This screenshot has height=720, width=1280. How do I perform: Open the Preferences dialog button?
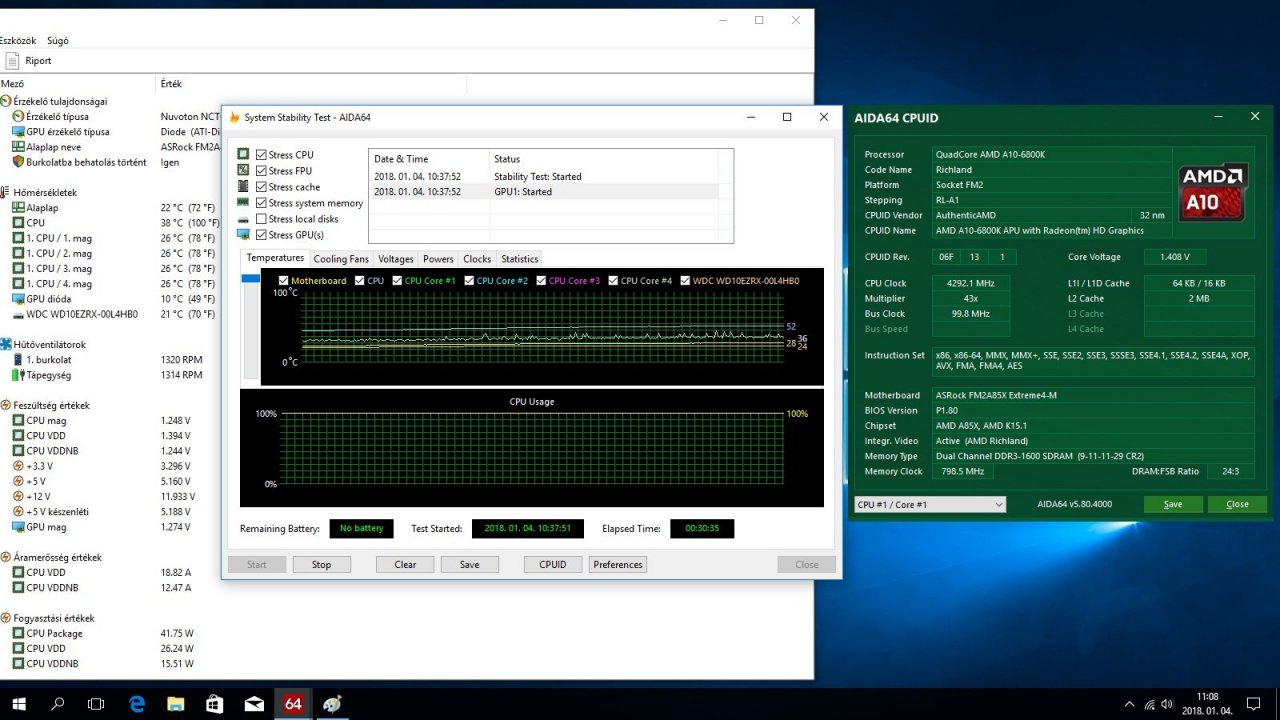click(617, 564)
